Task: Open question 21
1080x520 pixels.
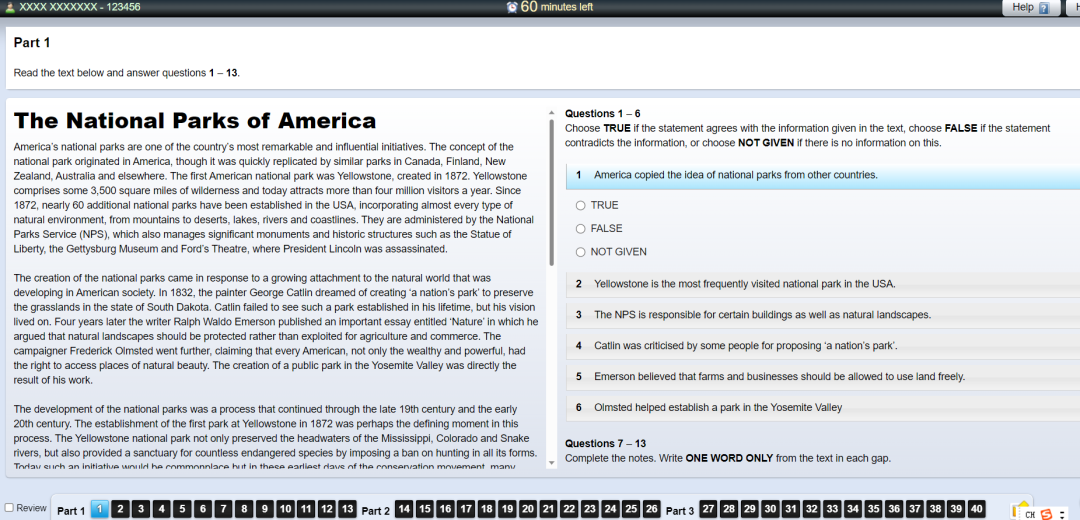Action: pos(549,510)
